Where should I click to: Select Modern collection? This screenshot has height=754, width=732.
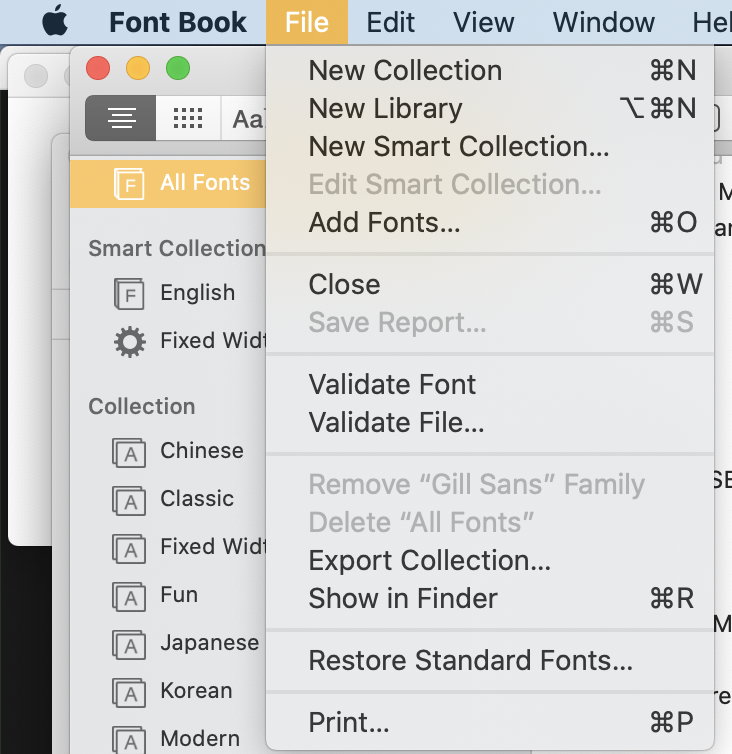[x=168, y=739]
